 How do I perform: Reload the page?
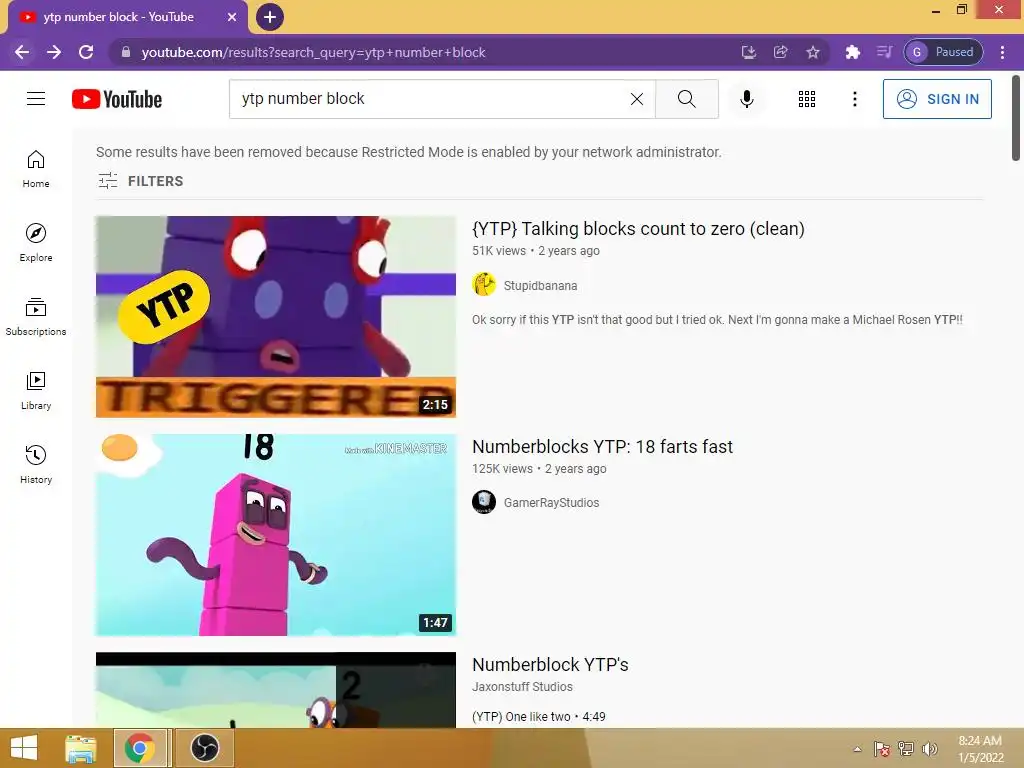tap(86, 52)
